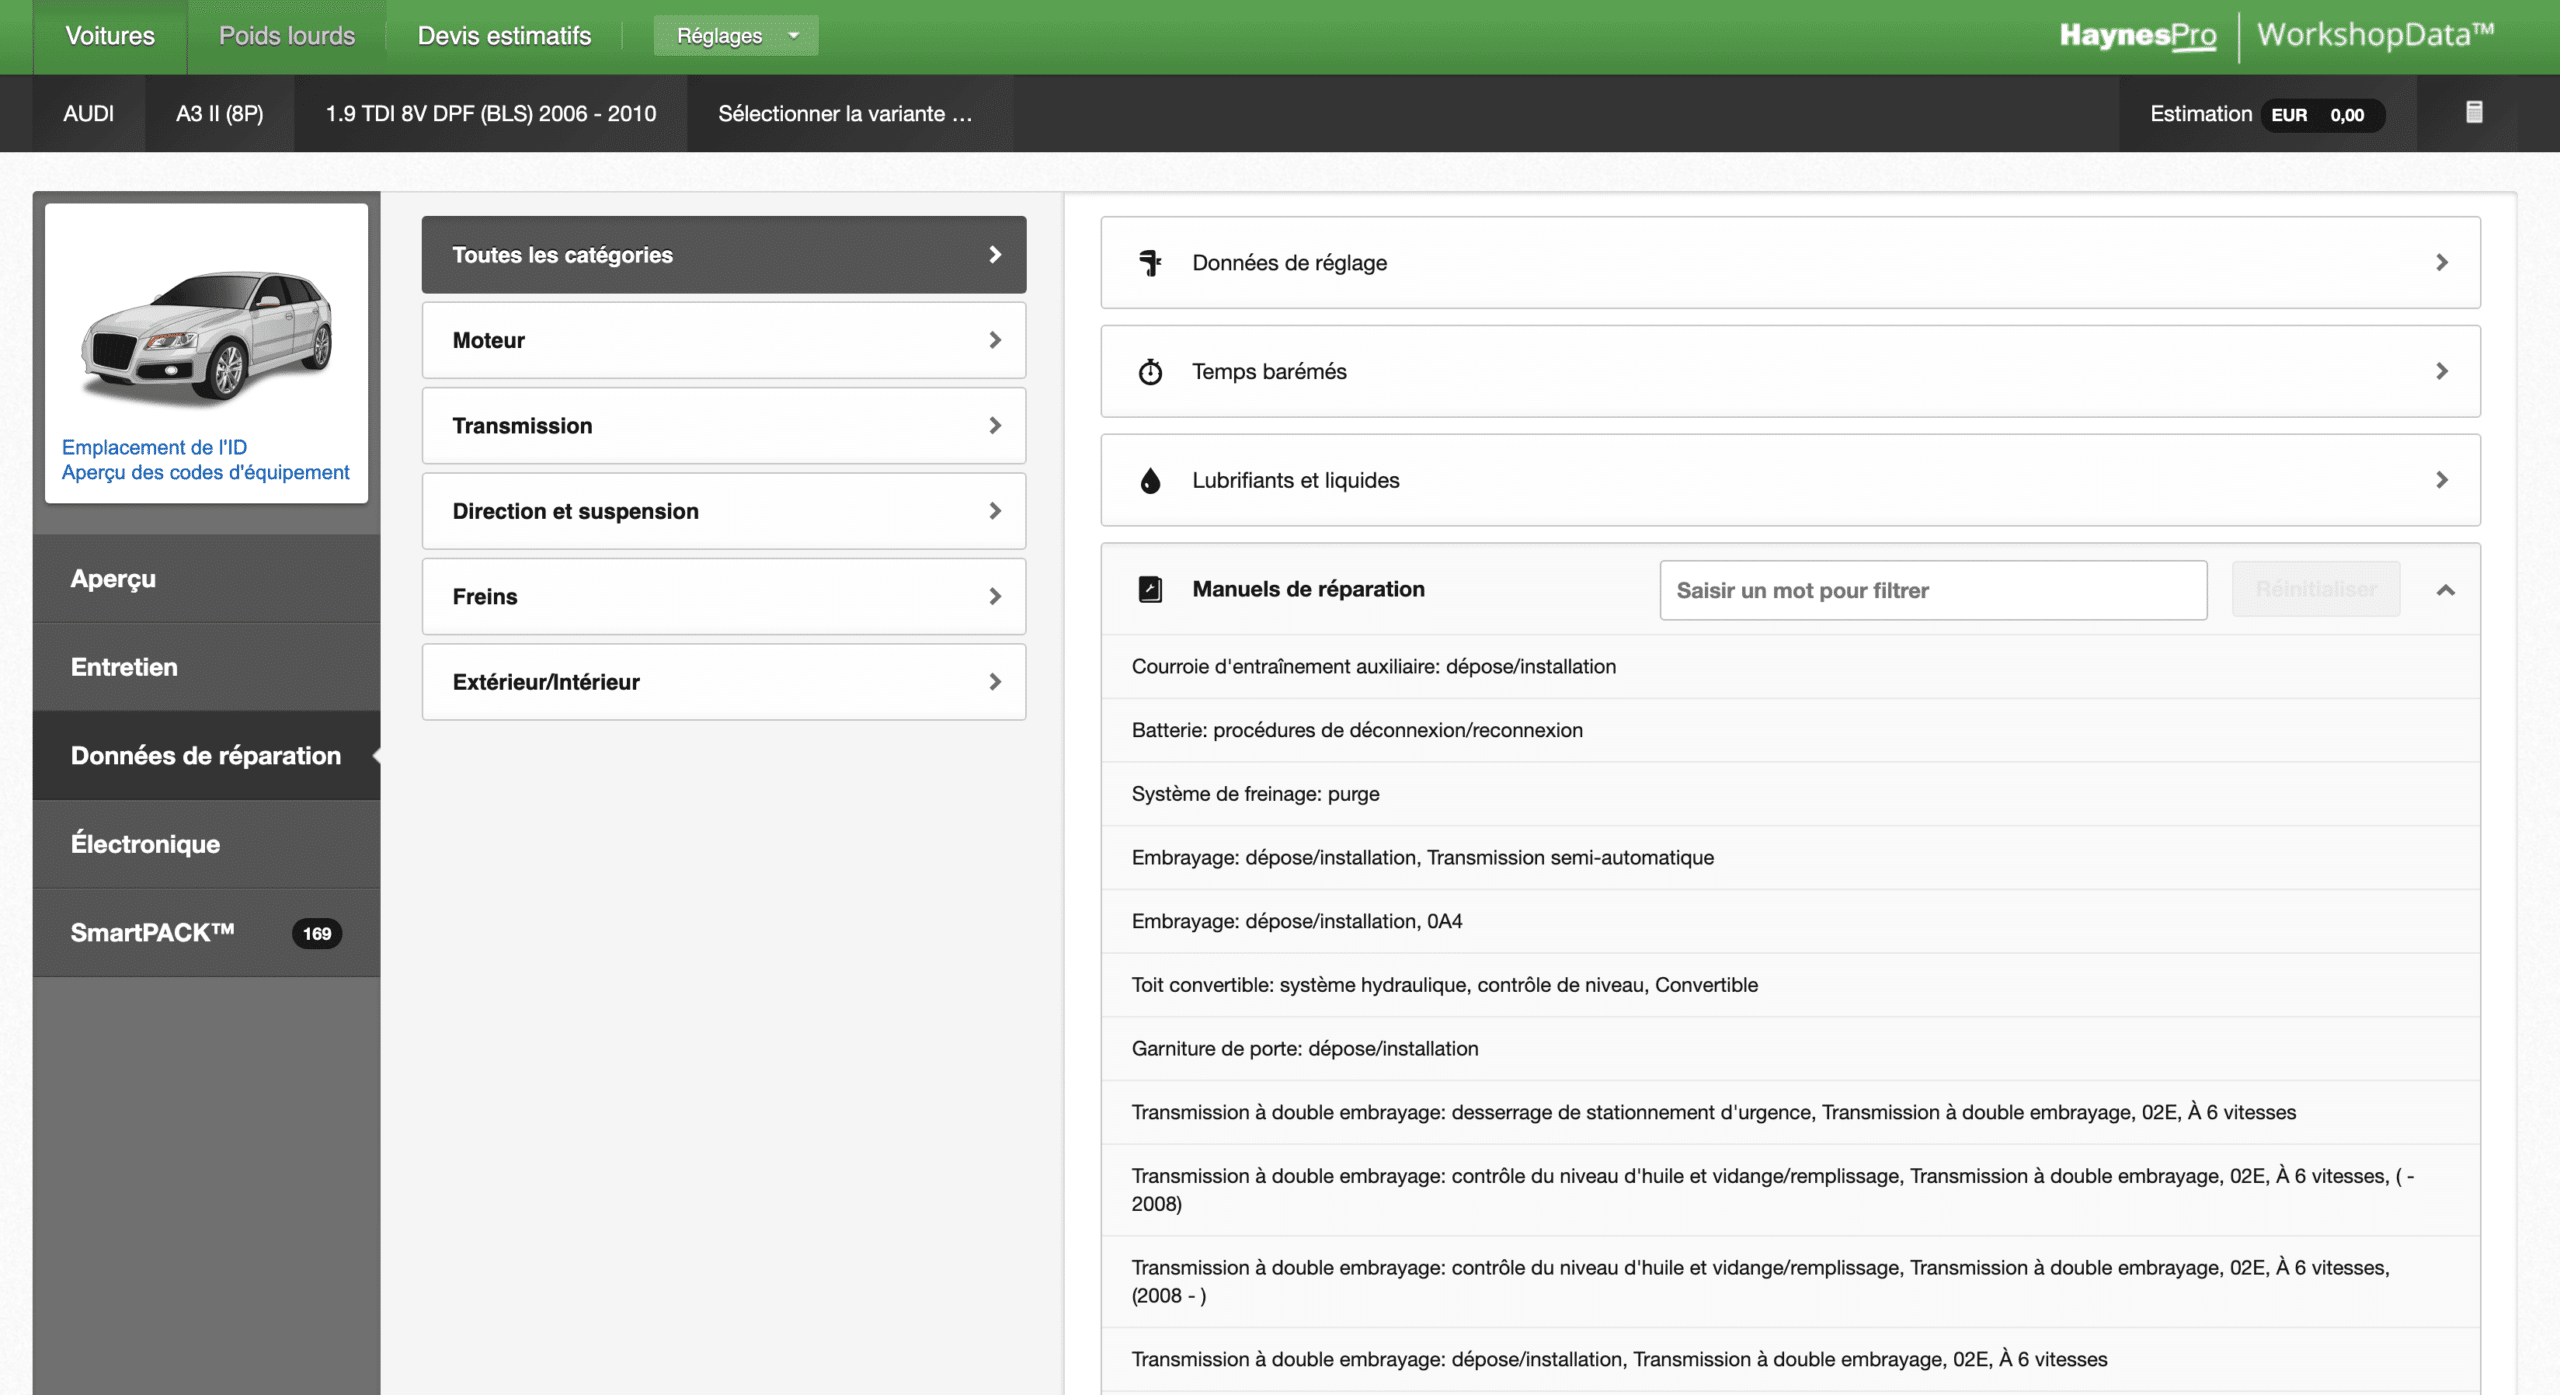
Task: Open Sélectionner la variante selector
Action: pos(845,114)
